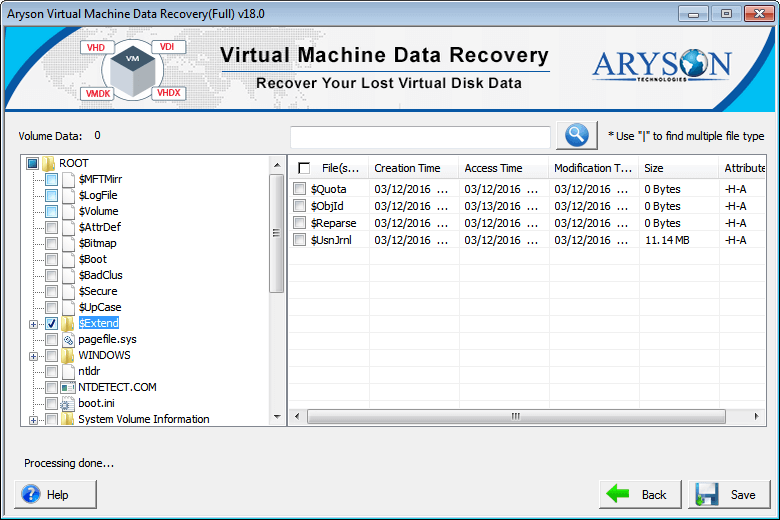Check the boot.ini checkbox
The width and height of the screenshot is (780, 520).
pos(52,403)
